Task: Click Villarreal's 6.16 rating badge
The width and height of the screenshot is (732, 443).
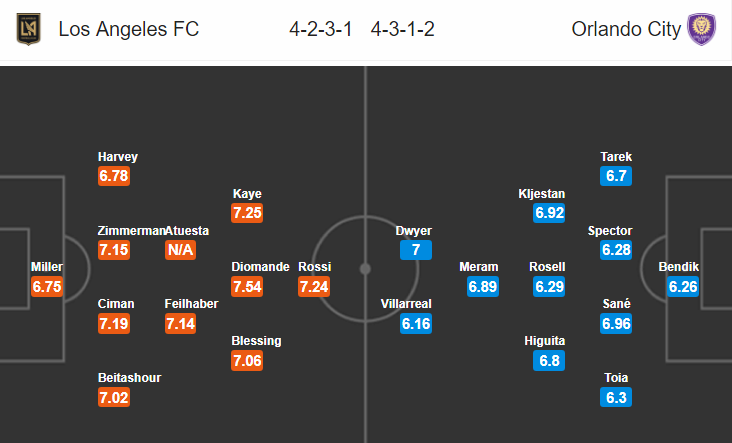Action: coord(416,323)
